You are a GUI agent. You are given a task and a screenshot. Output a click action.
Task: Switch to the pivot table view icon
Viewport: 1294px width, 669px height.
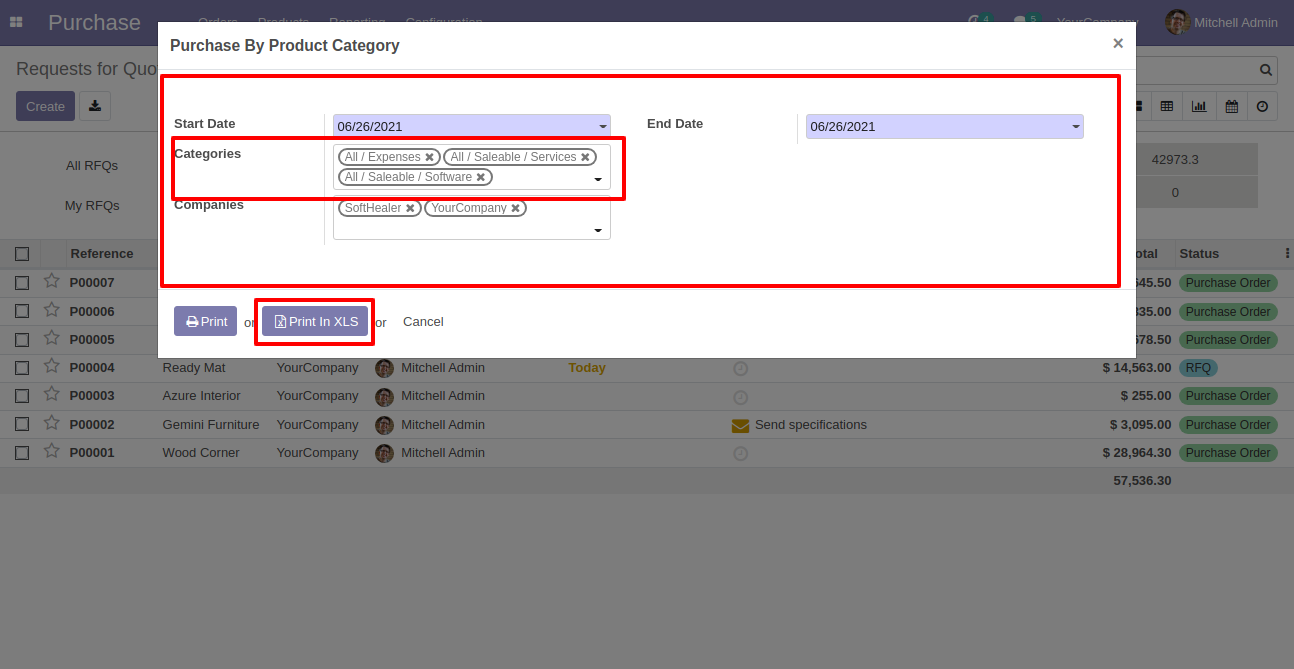point(1167,106)
